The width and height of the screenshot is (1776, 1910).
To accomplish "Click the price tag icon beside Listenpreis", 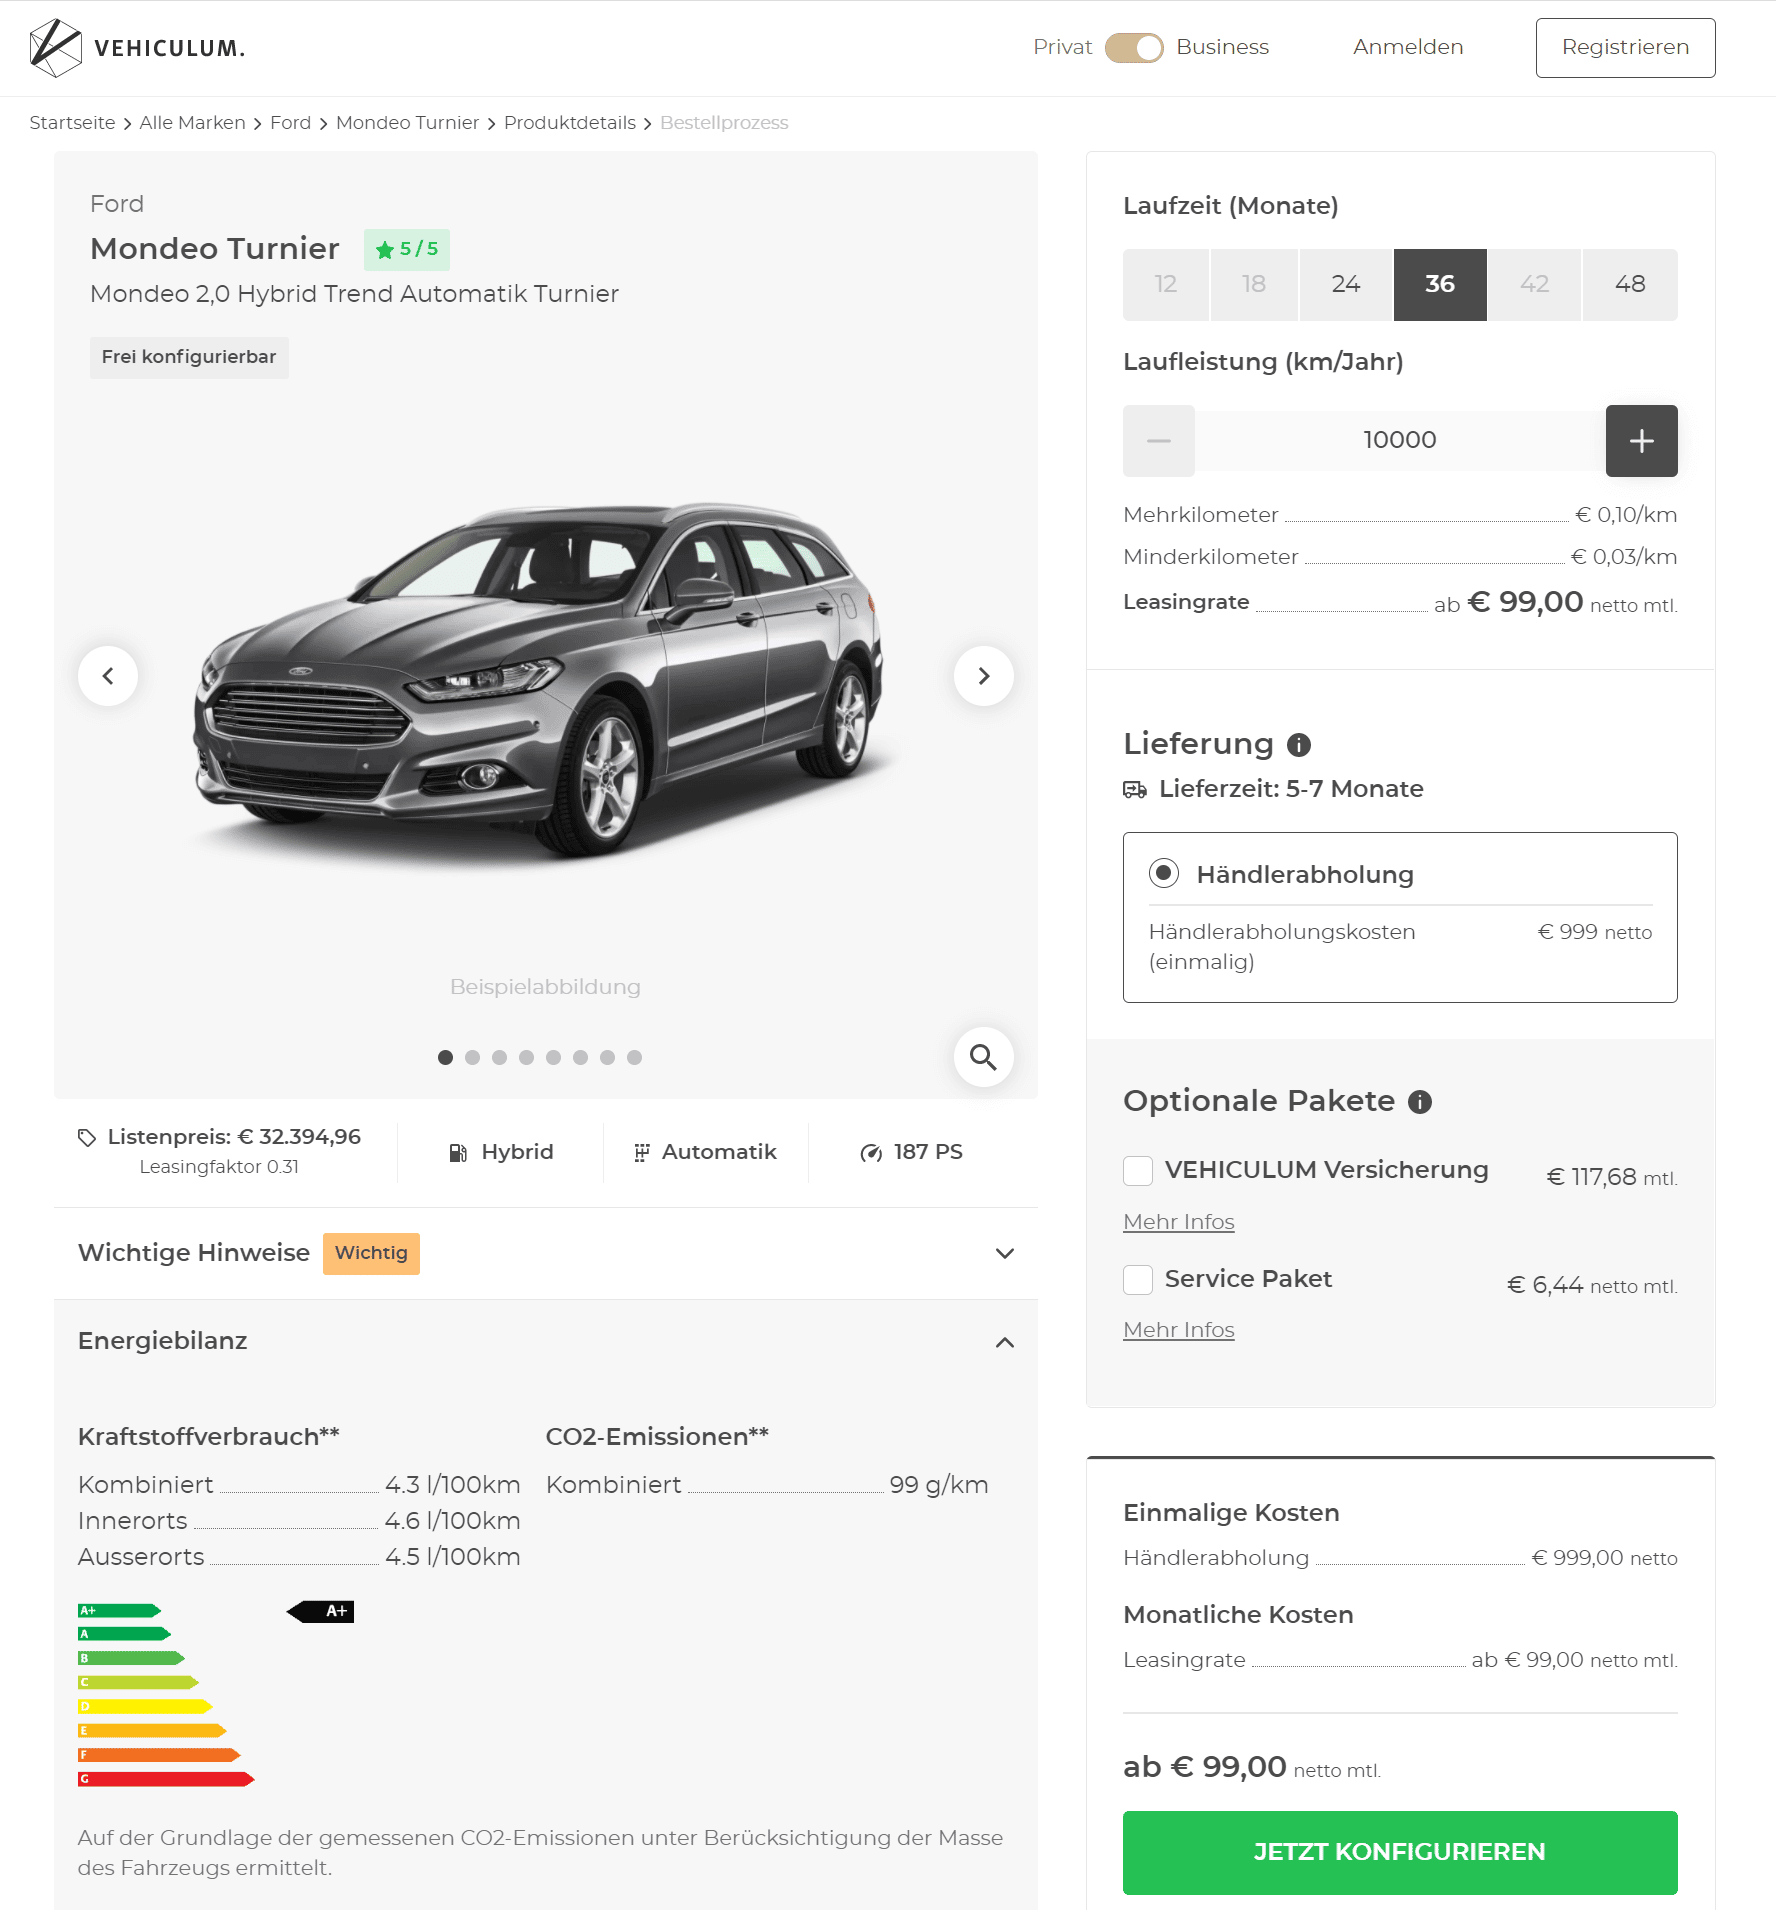I will coord(87,1138).
